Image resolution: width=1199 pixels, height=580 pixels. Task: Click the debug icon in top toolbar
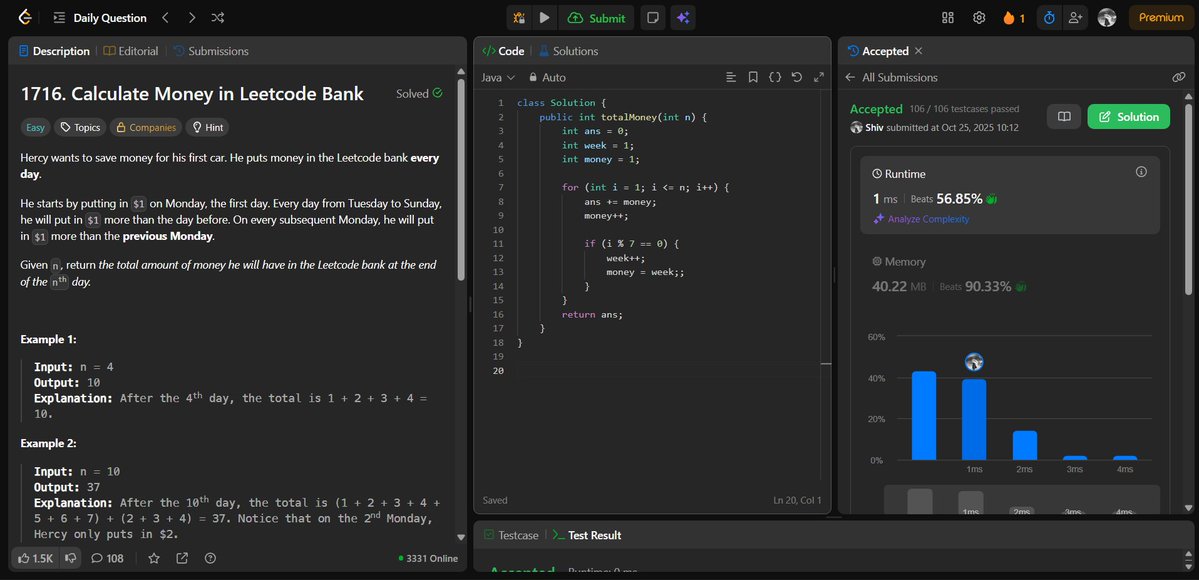click(519, 18)
